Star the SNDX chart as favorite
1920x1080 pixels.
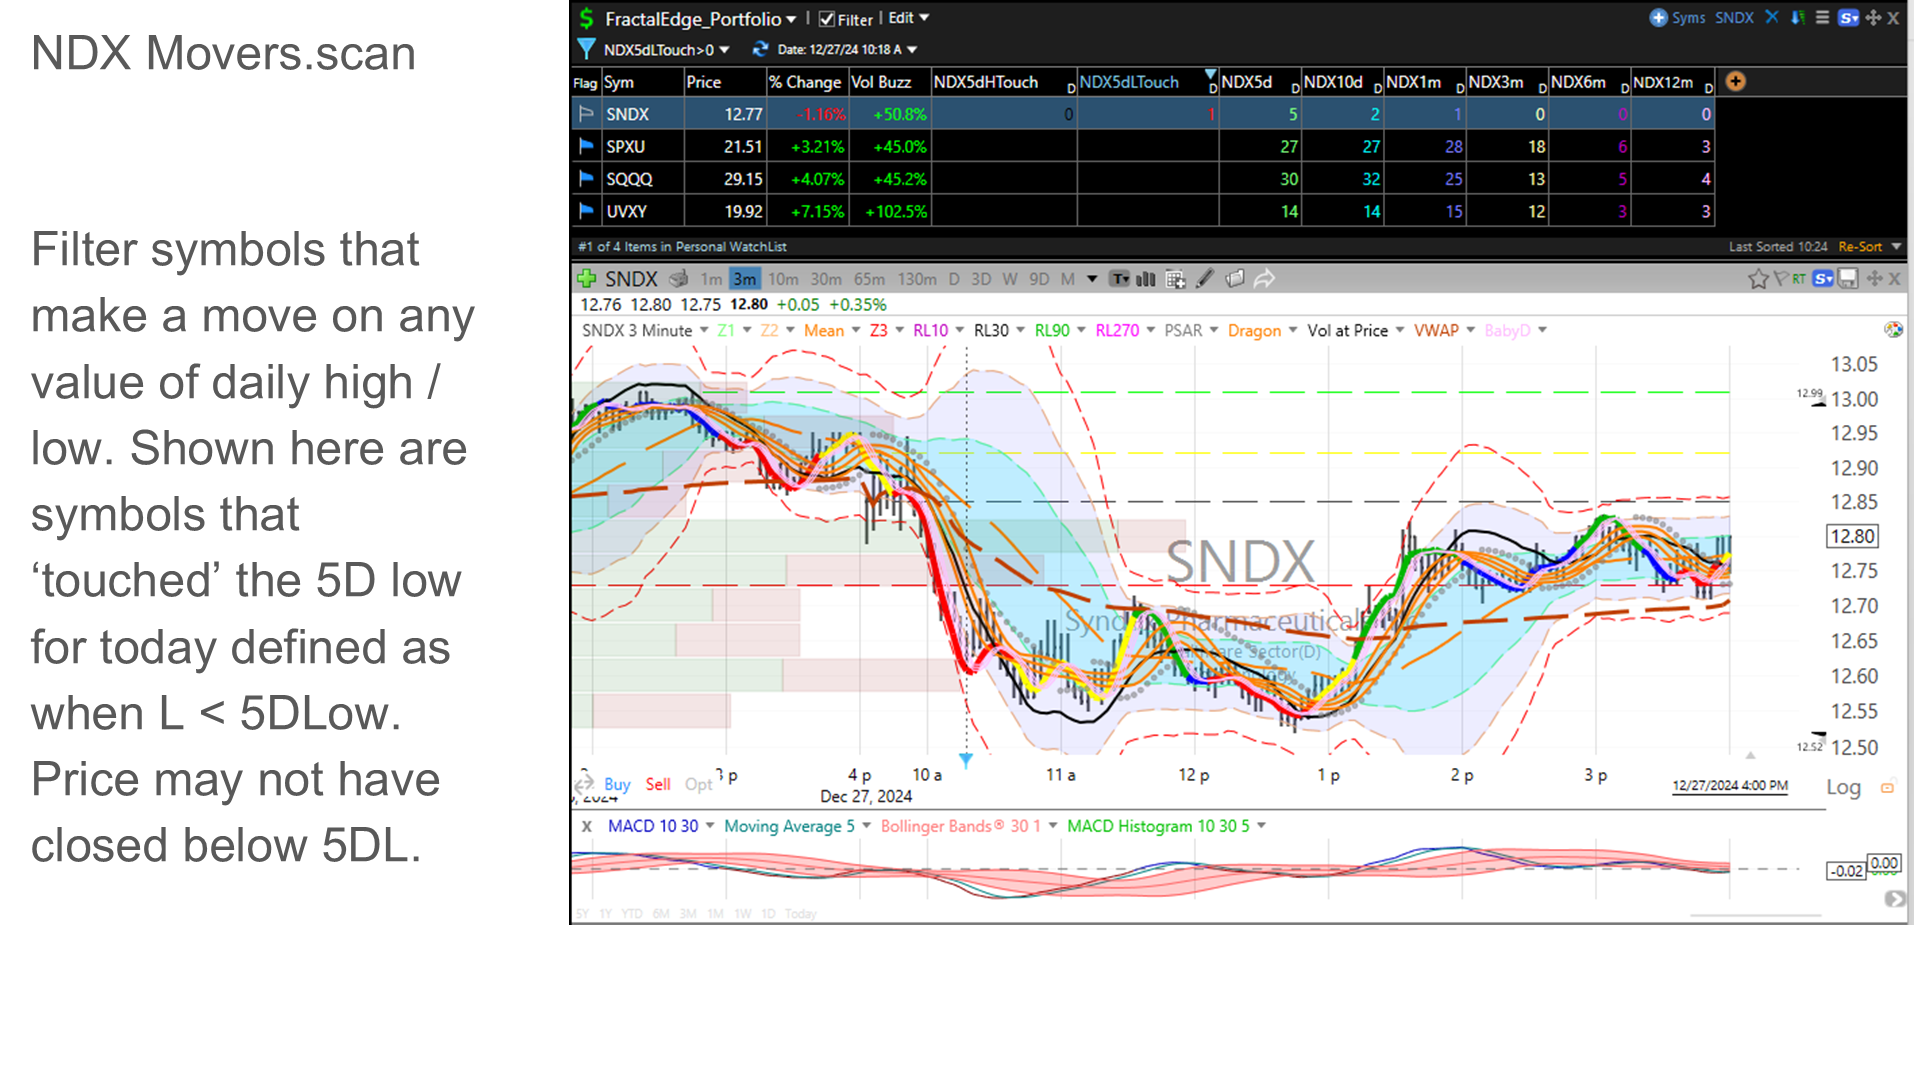tap(1759, 280)
